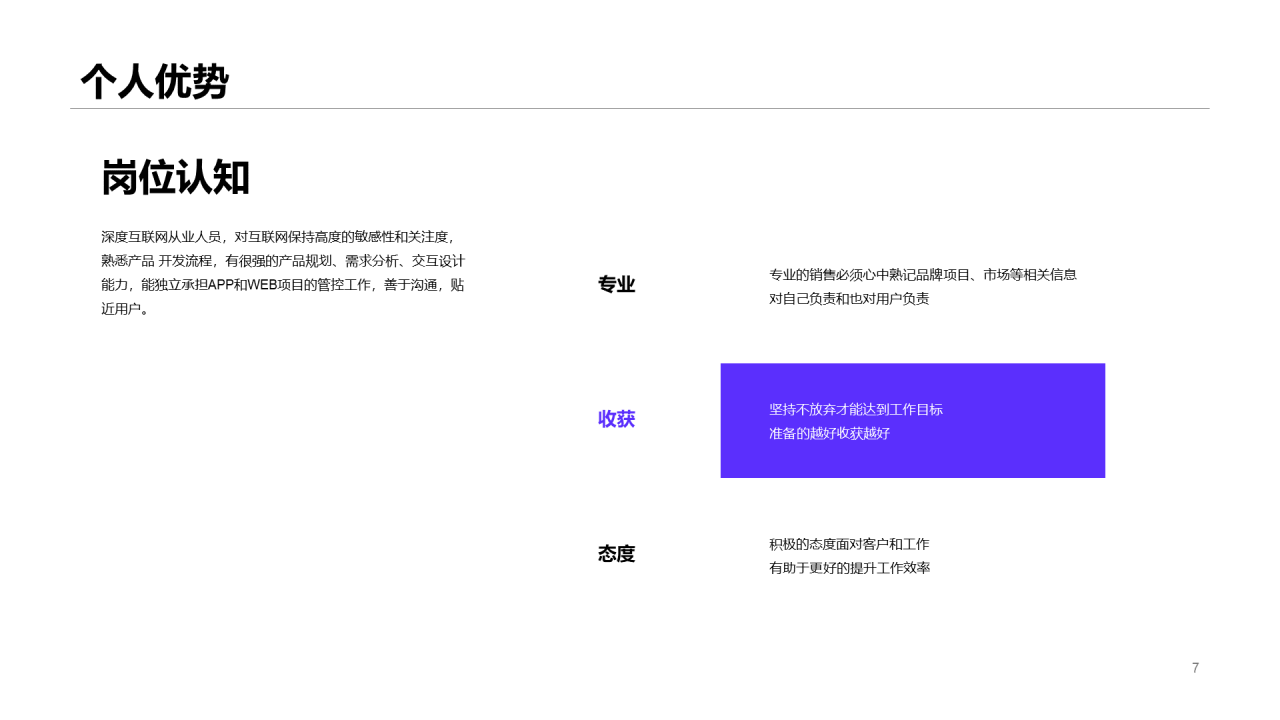Image resolution: width=1280 pixels, height=720 pixels.
Task: Select the line 有助于更好的提升工作效率
Action: click(849, 567)
